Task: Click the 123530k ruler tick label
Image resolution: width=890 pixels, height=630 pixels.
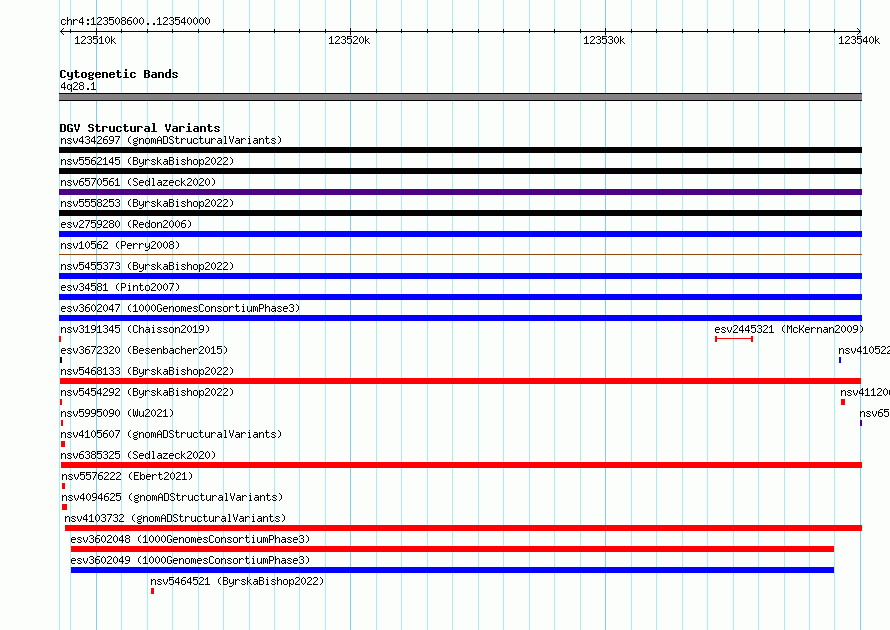Action: [x=604, y=40]
